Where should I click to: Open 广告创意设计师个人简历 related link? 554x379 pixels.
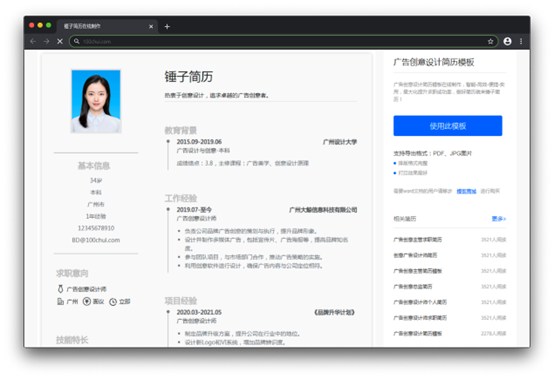(420, 302)
